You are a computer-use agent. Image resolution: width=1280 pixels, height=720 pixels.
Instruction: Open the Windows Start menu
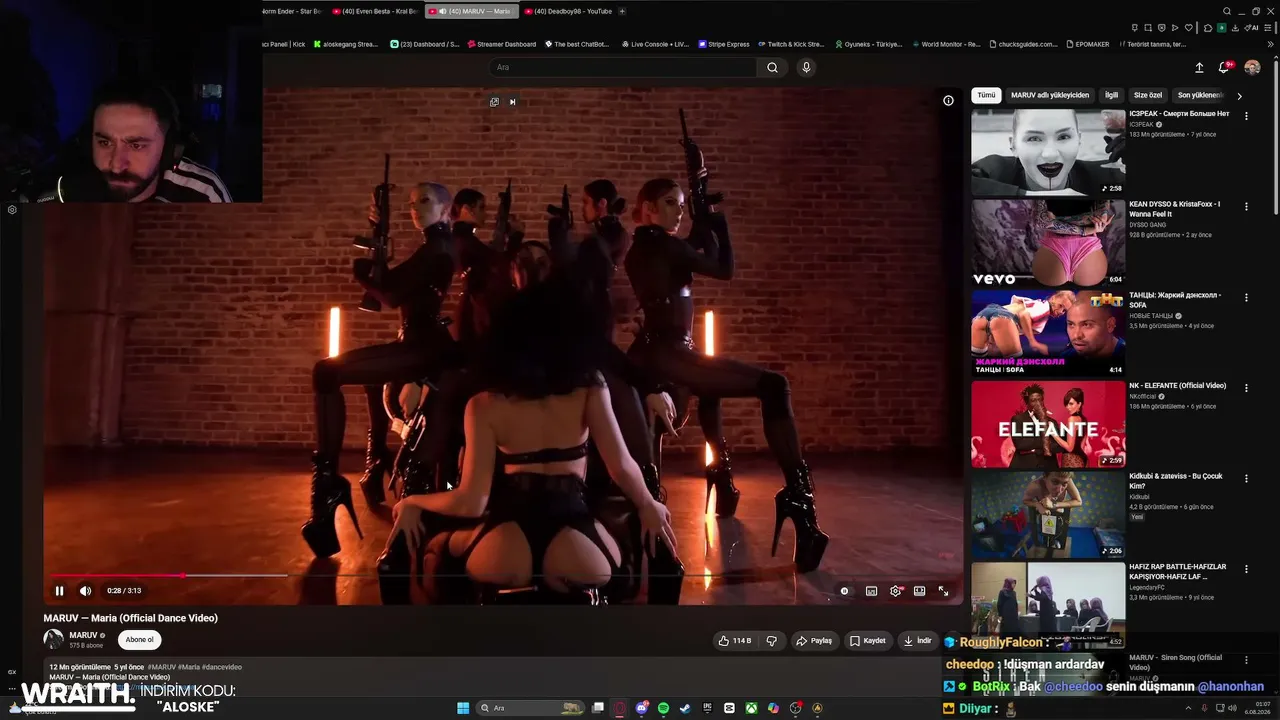point(463,708)
